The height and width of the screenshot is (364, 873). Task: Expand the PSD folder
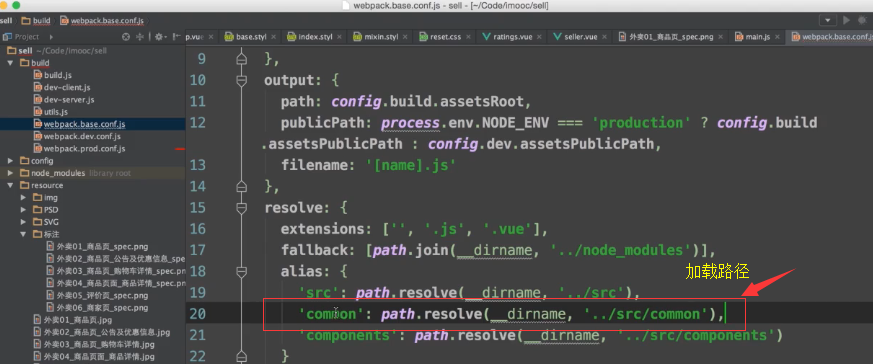click(x=23, y=210)
